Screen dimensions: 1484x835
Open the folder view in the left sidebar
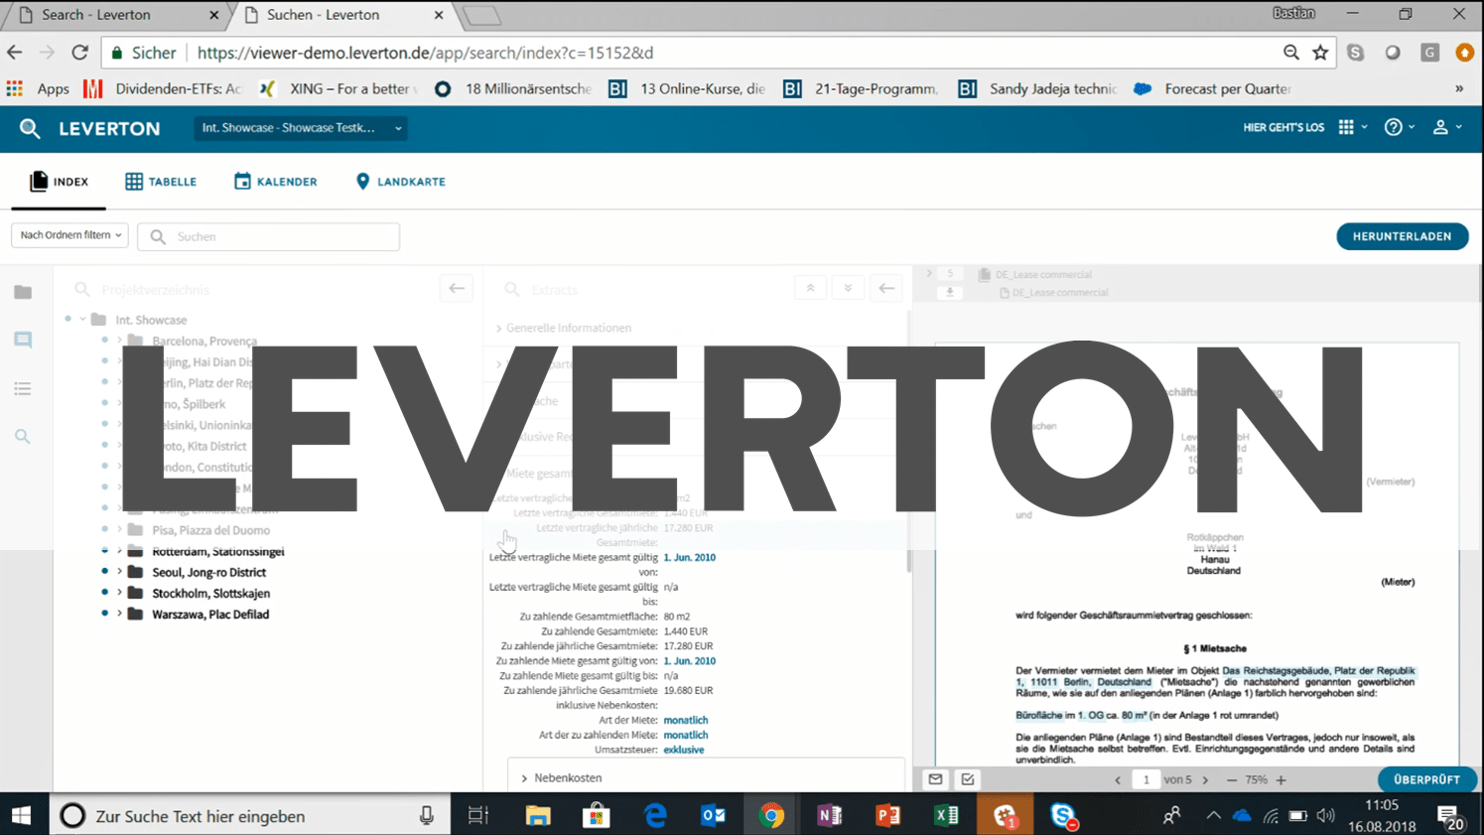point(23,292)
